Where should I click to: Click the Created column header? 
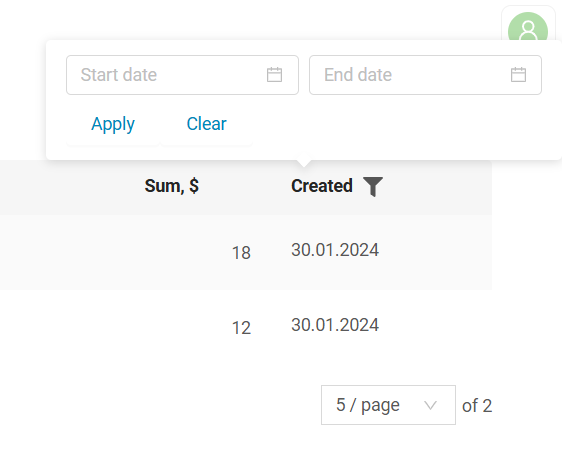(x=322, y=186)
